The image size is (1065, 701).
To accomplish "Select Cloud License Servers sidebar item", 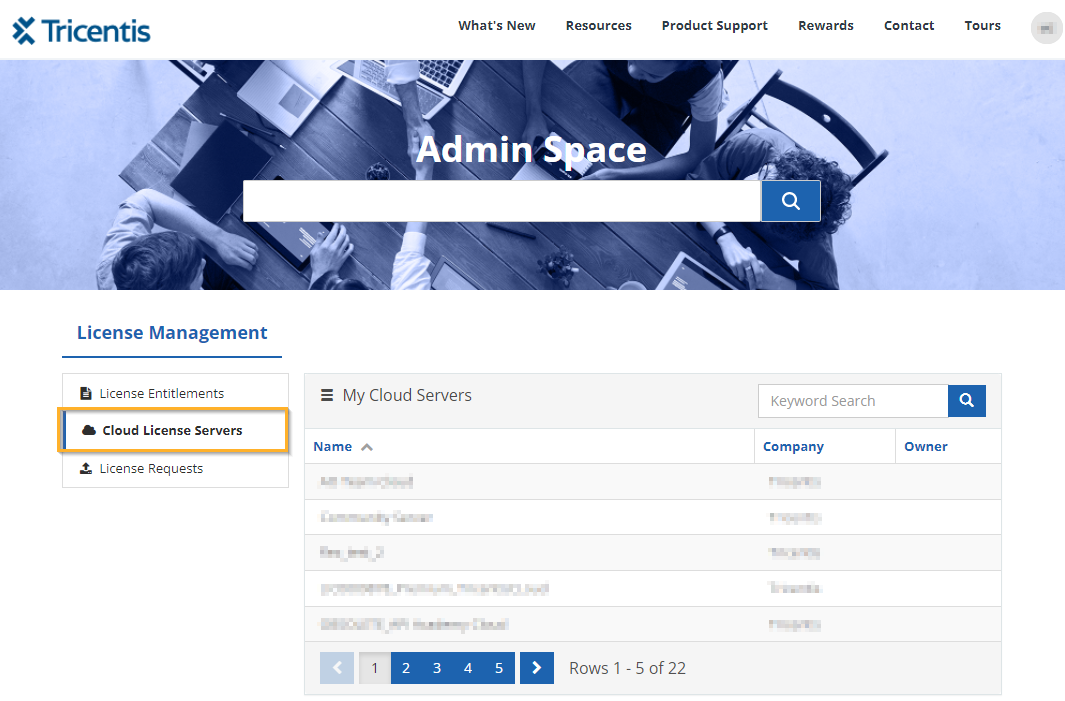I will (x=172, y=430).
